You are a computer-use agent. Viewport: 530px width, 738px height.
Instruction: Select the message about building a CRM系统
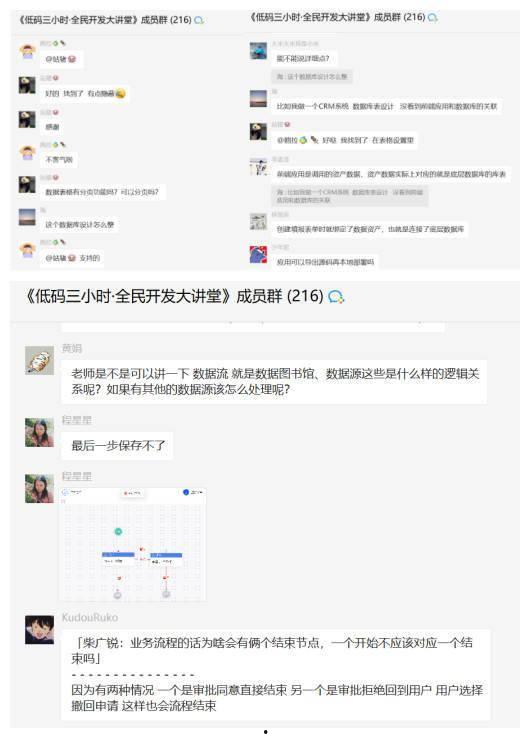click(386, 106)
